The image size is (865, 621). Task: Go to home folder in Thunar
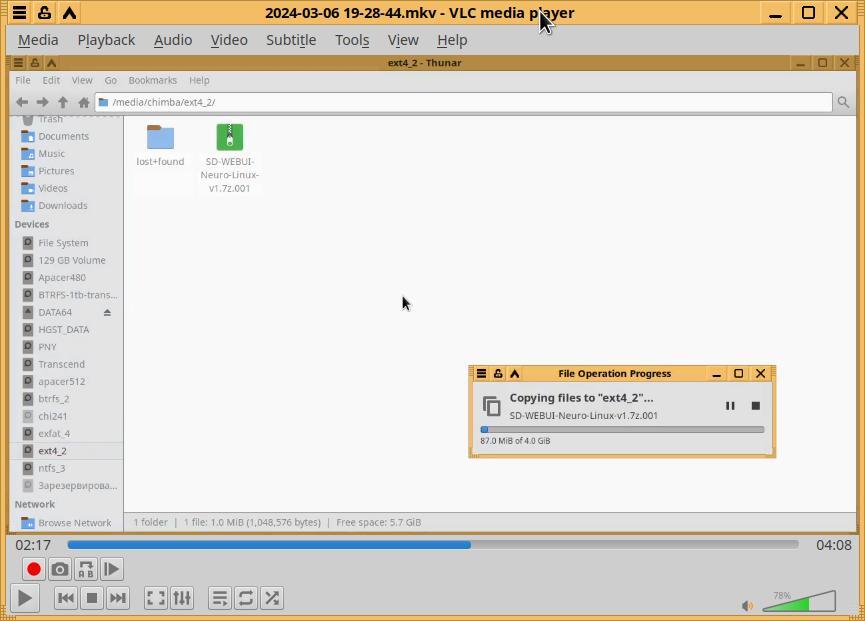pyautogui.click(x=84, y=102)
